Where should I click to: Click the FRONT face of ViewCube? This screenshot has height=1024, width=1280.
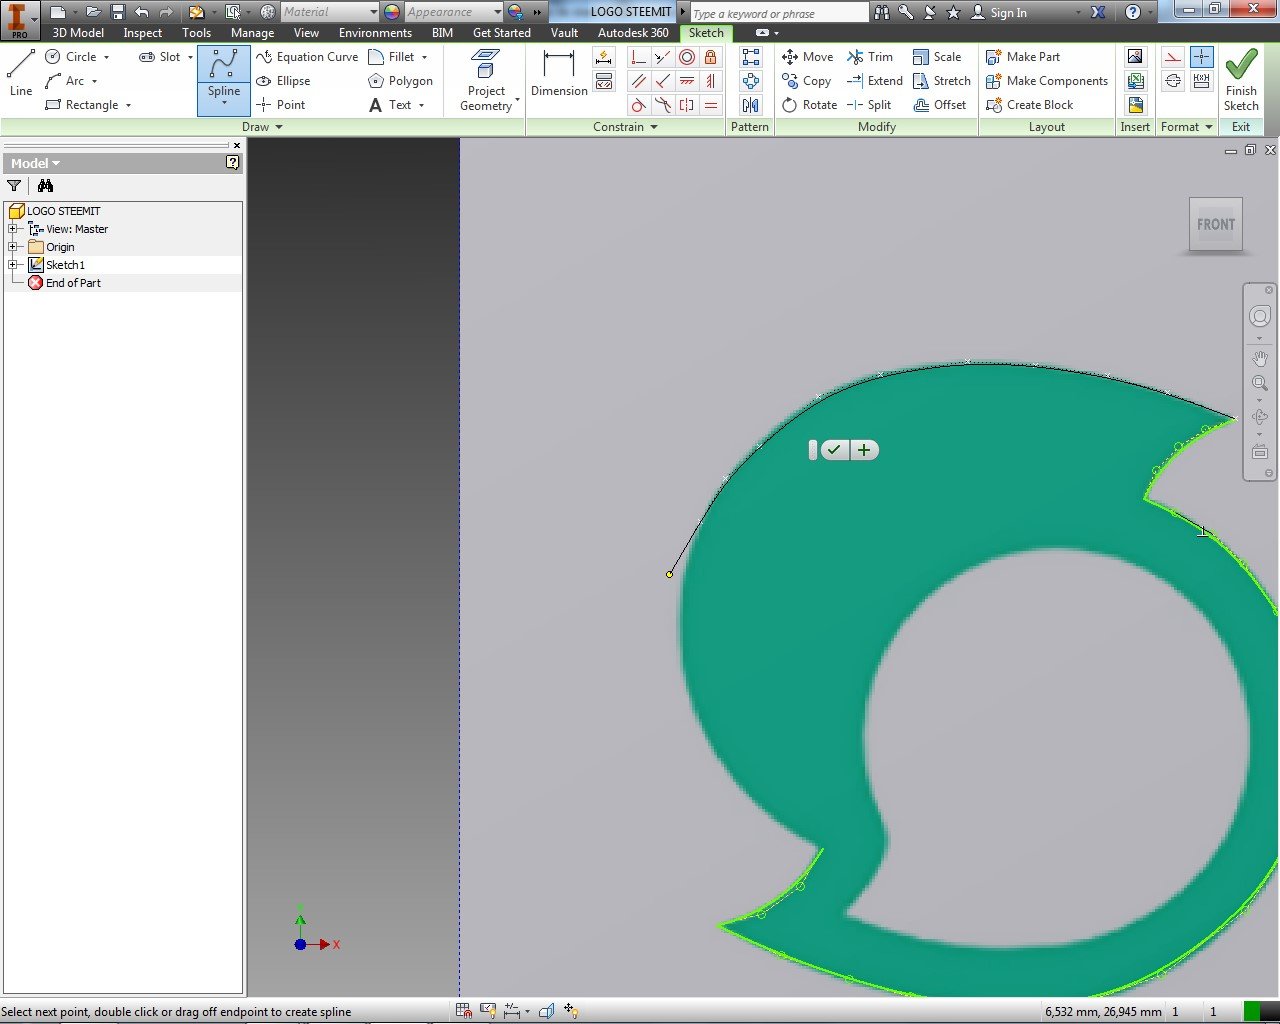1216,224
